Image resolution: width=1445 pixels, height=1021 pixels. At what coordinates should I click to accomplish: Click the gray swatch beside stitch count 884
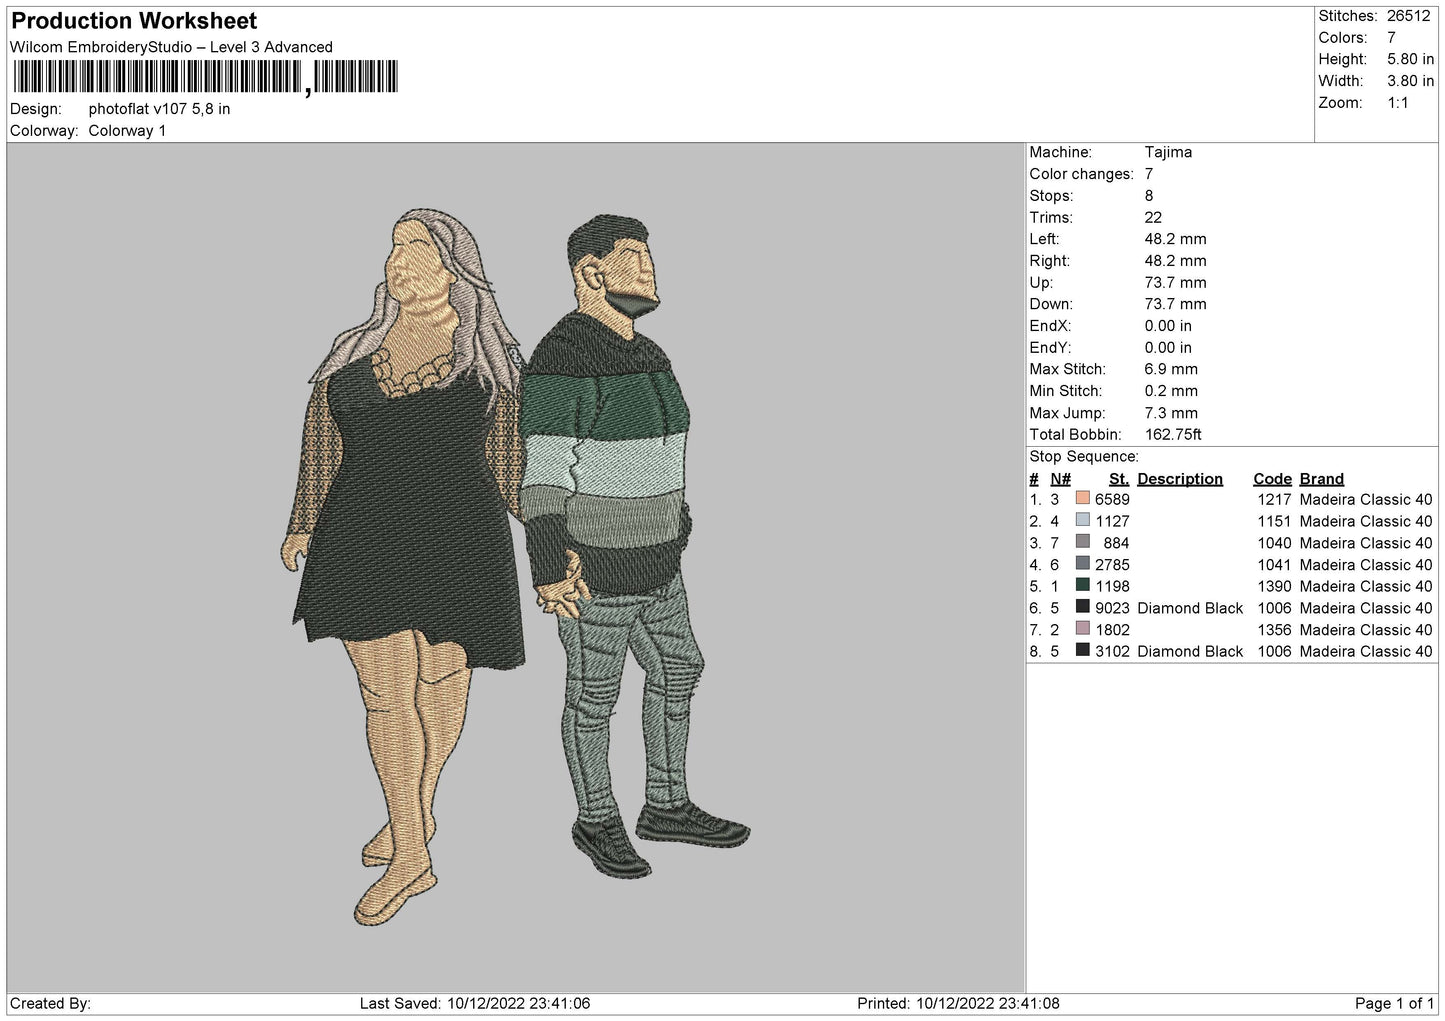click(1082, 542)
